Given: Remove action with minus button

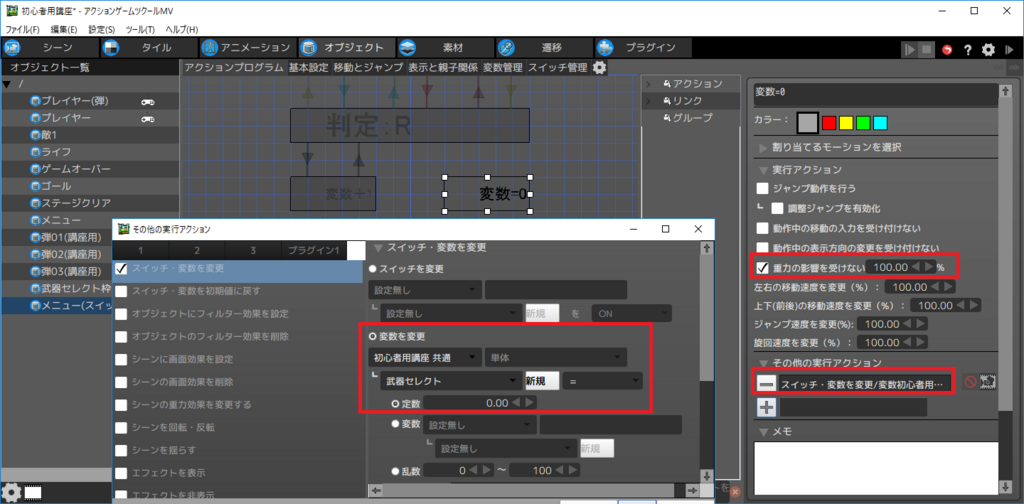Looking at the screenshot, I should [767, 384].
